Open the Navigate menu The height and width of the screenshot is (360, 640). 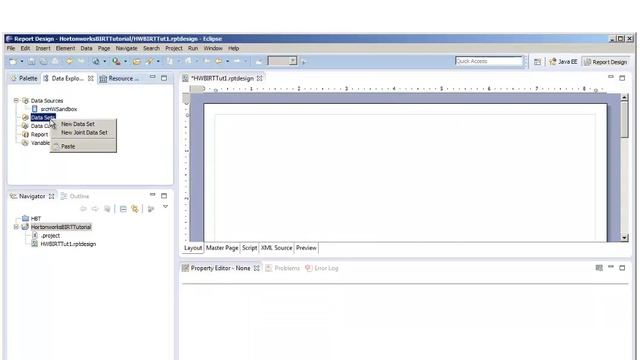tap(127, 48)
